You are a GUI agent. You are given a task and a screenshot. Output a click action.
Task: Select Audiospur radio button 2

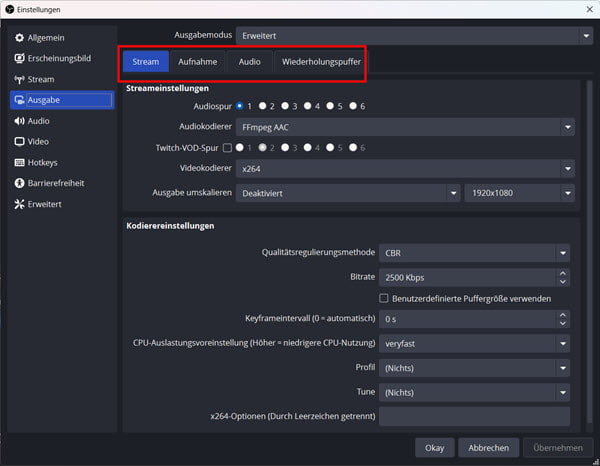(262, 106)
